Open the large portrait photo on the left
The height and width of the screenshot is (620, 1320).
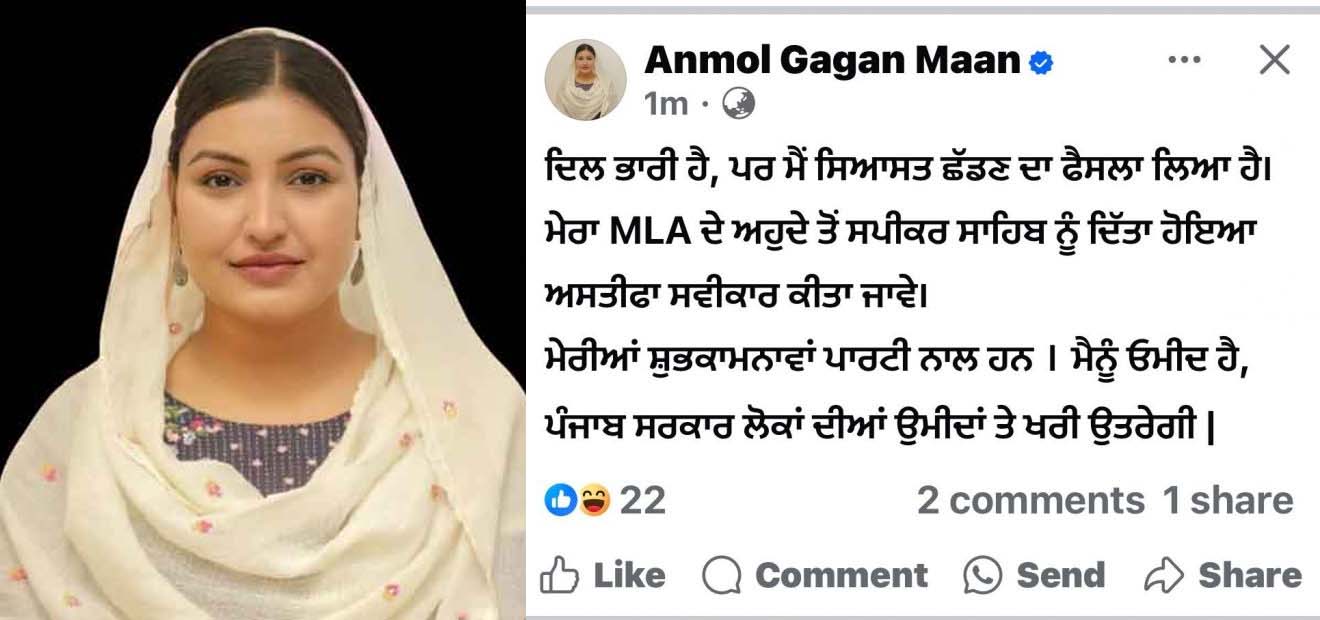click(x=262, y=310)
